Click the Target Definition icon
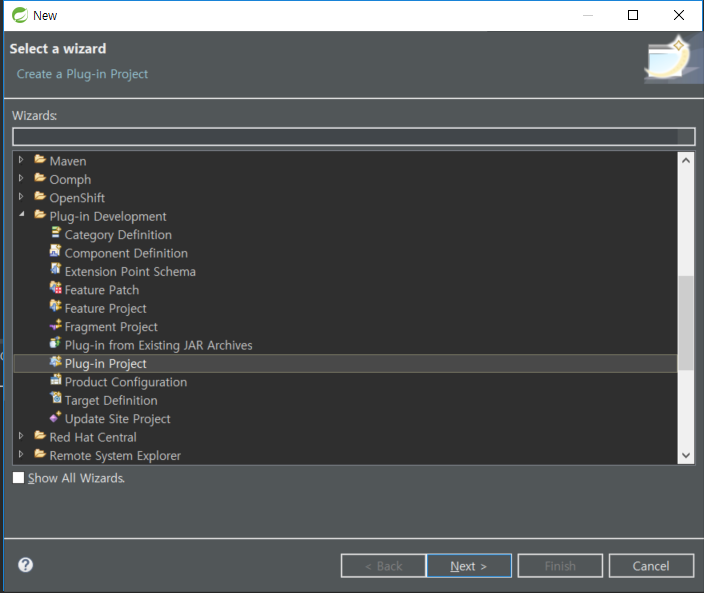This screenshot has height=593, width=704. (x=56, y=398)
